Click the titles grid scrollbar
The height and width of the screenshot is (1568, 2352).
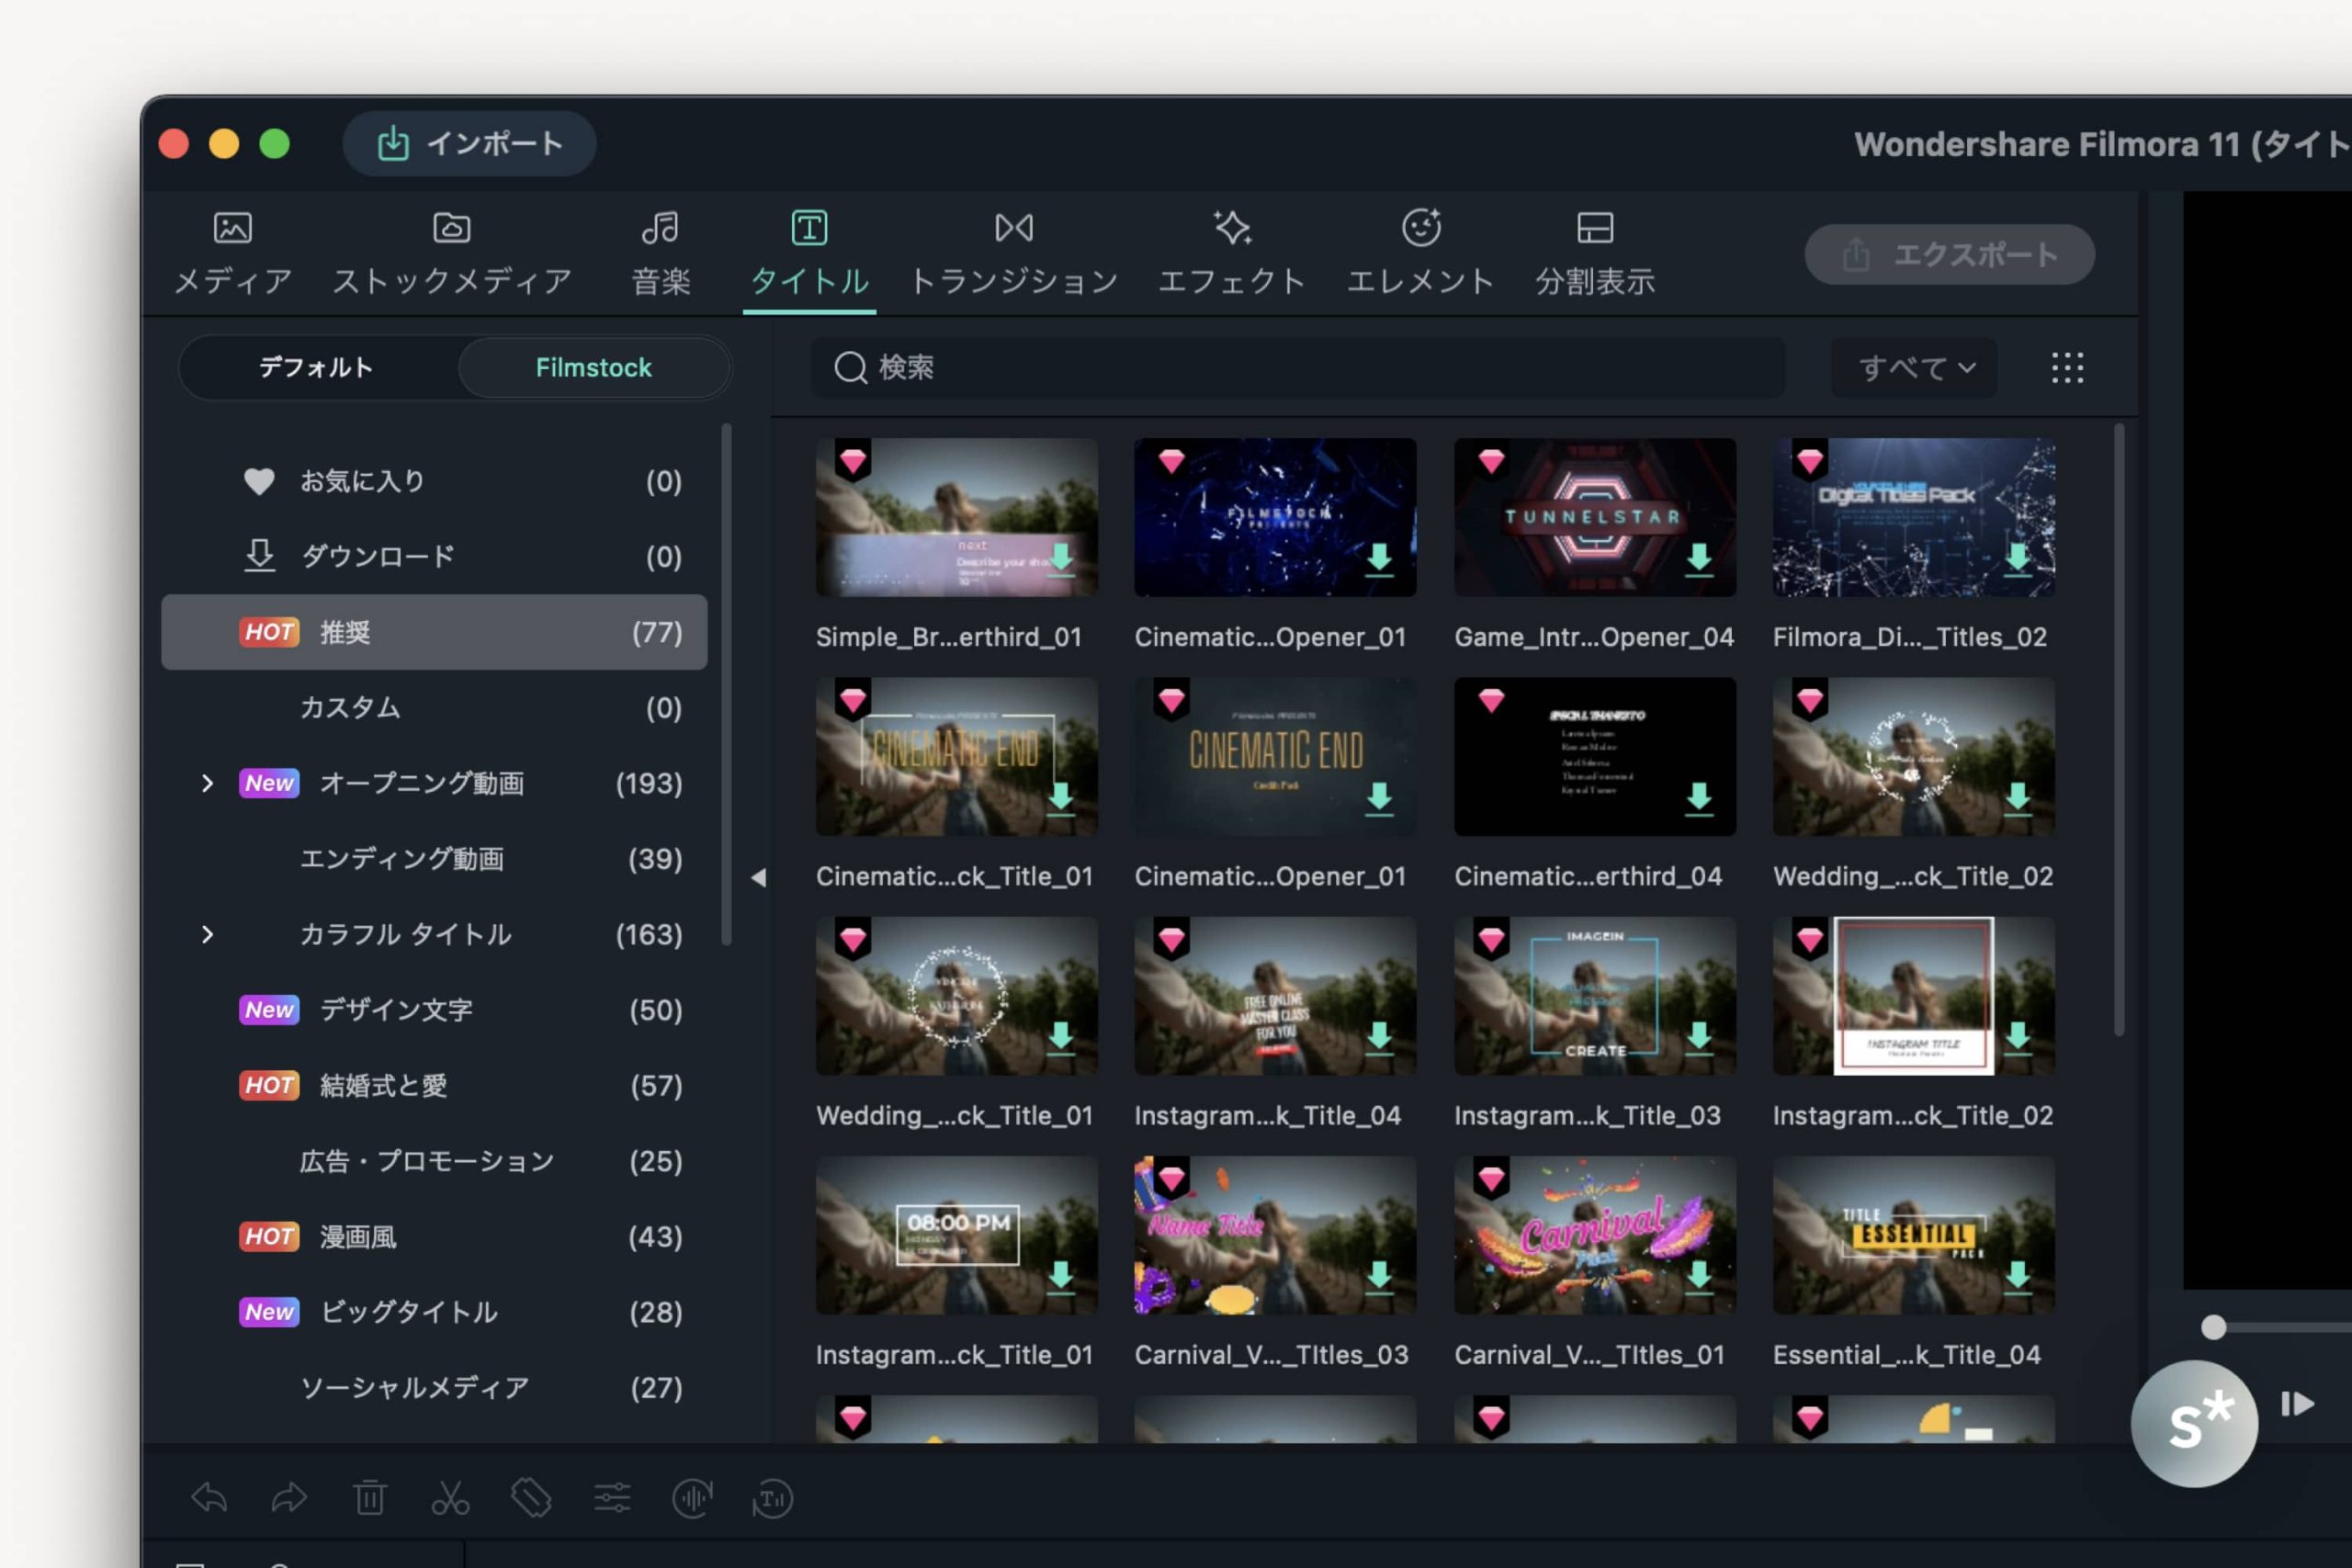pos(2119,730)
